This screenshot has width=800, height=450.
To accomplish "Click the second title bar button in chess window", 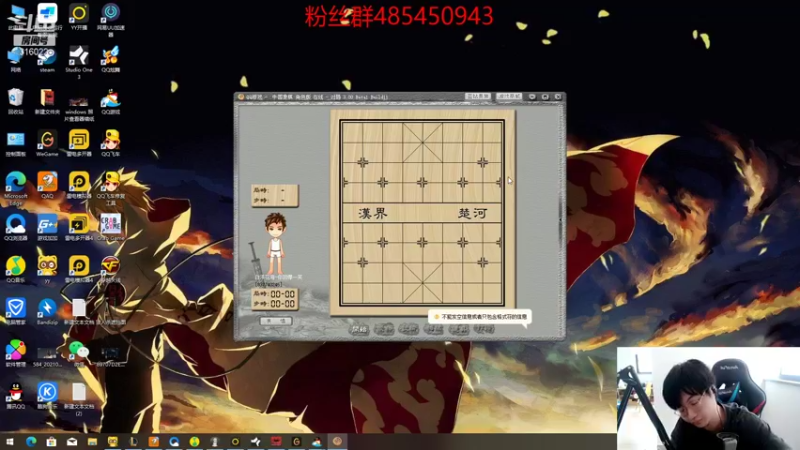I will [x=509, y=96].
